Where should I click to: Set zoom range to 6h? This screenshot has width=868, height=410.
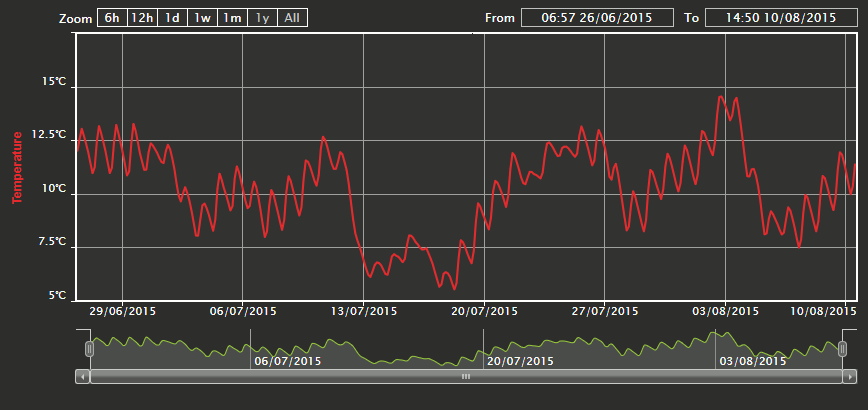click(111, 18)
